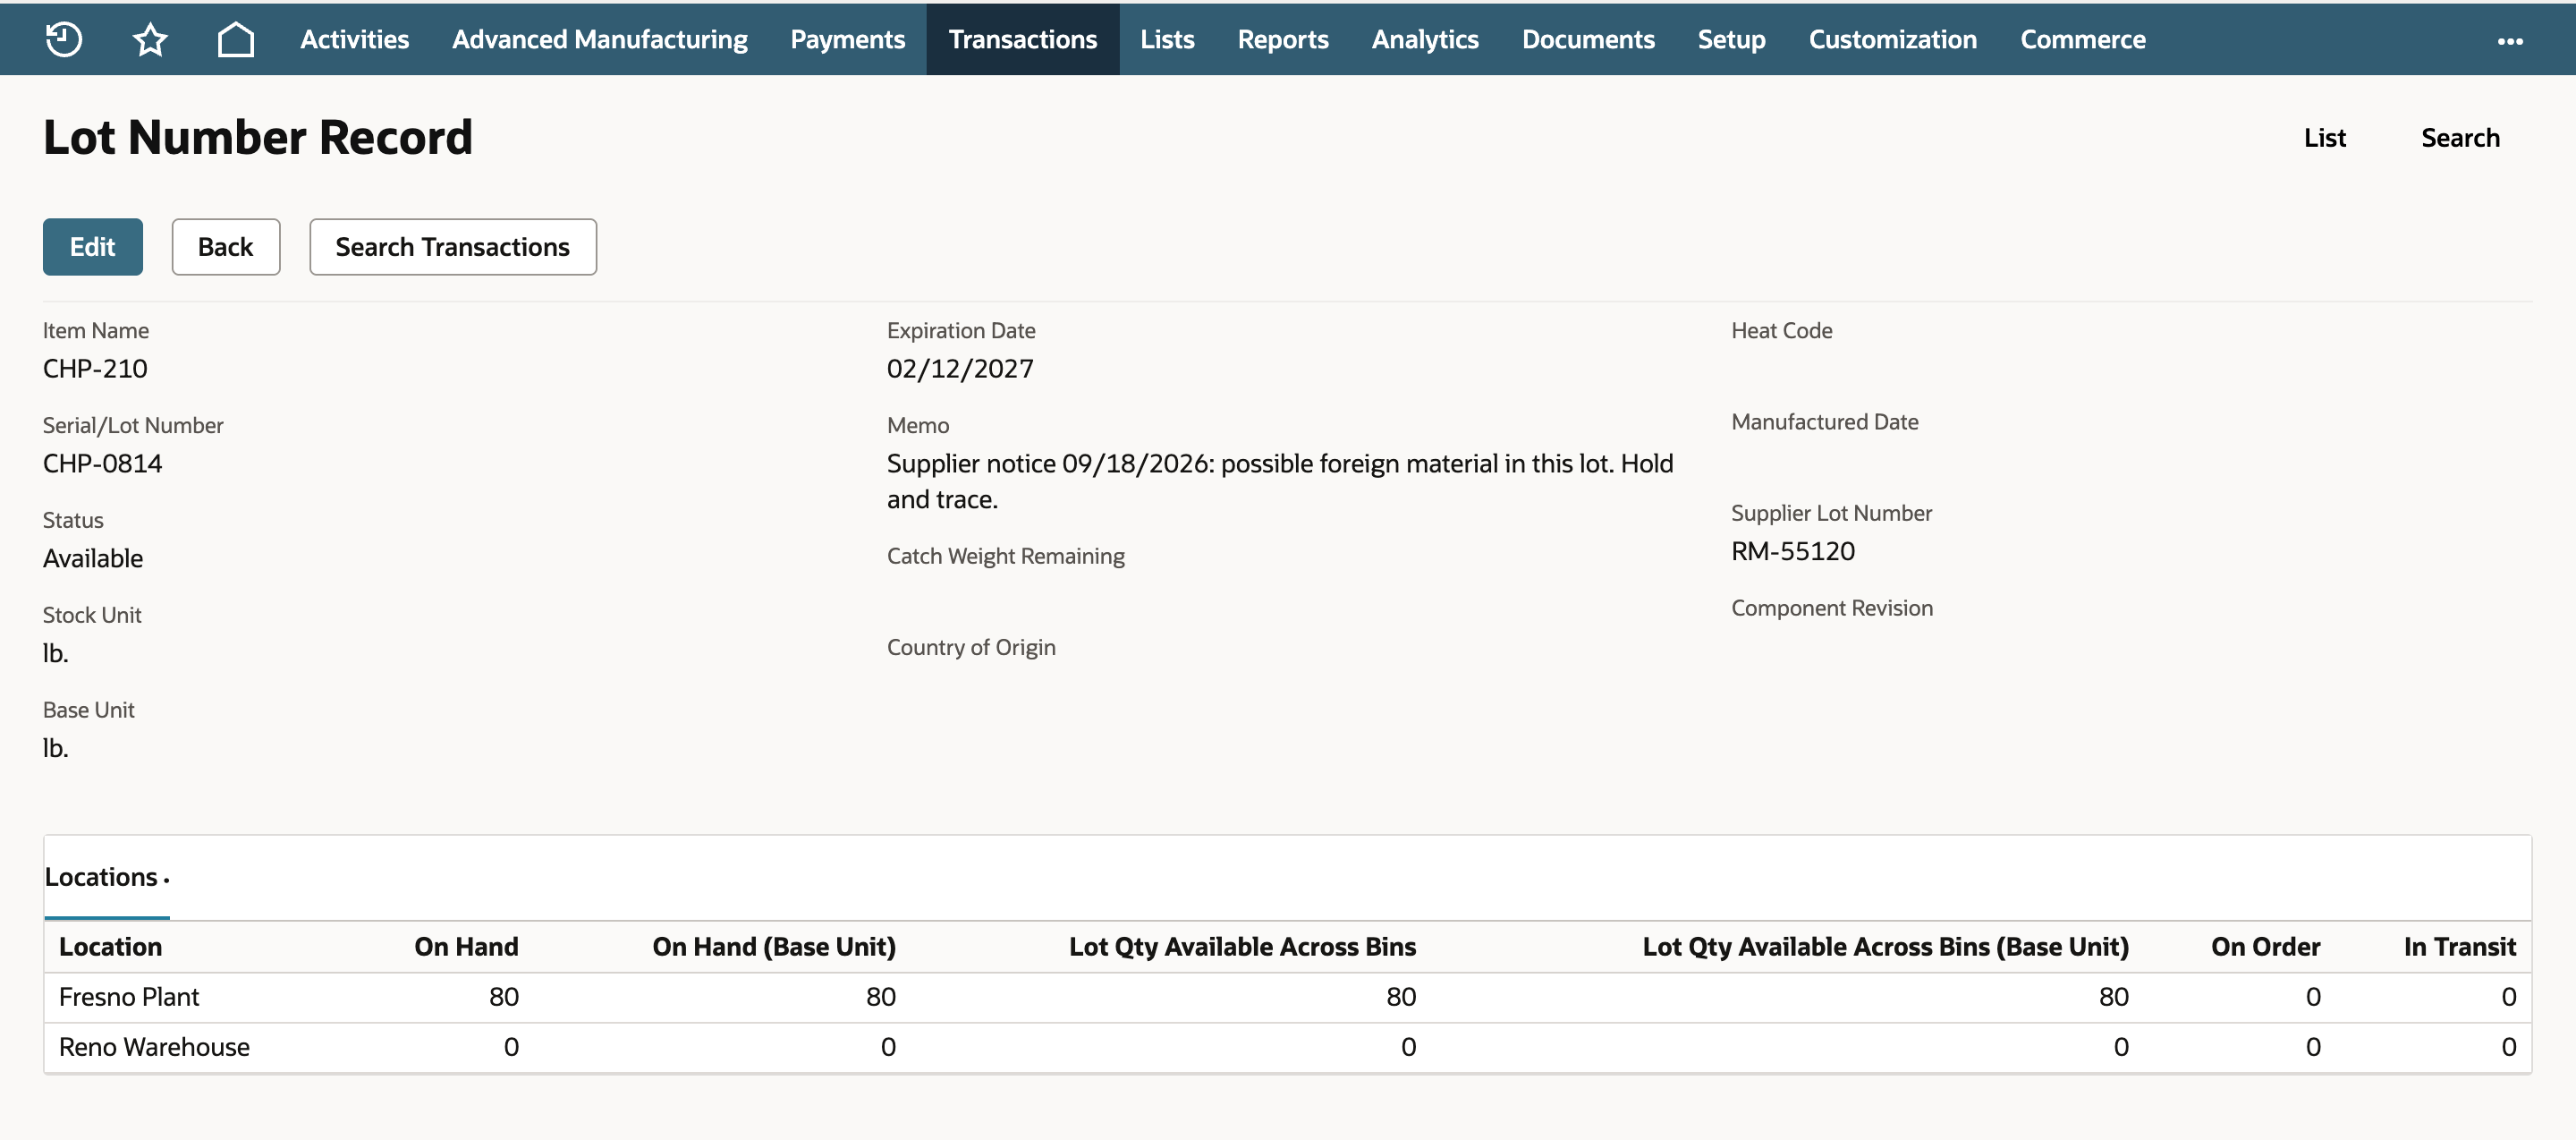Click the lot number value CHP-0814
This screenshot has height=1140, width=2576.
pos(102,464)
